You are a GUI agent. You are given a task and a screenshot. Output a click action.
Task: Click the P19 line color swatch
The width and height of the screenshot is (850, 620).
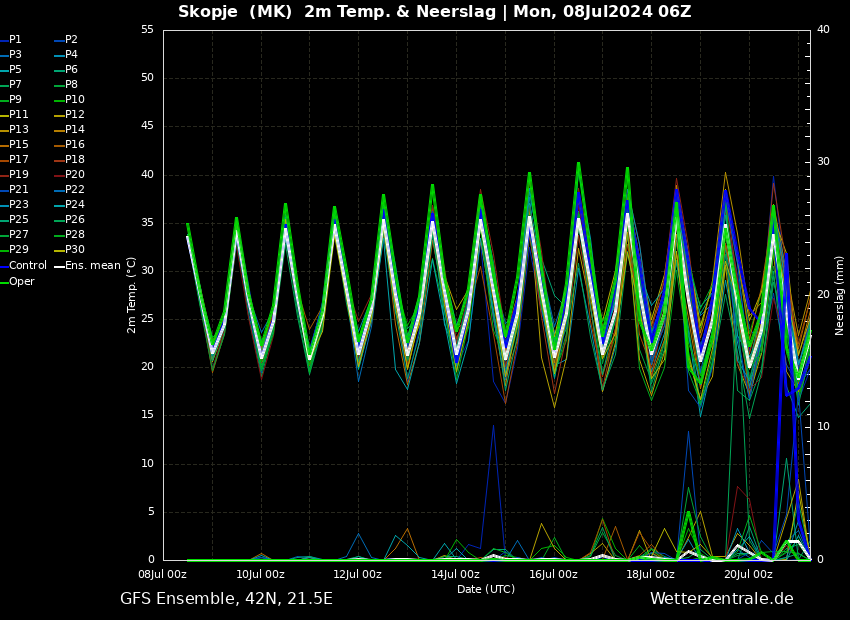click(x=3, y=175)
